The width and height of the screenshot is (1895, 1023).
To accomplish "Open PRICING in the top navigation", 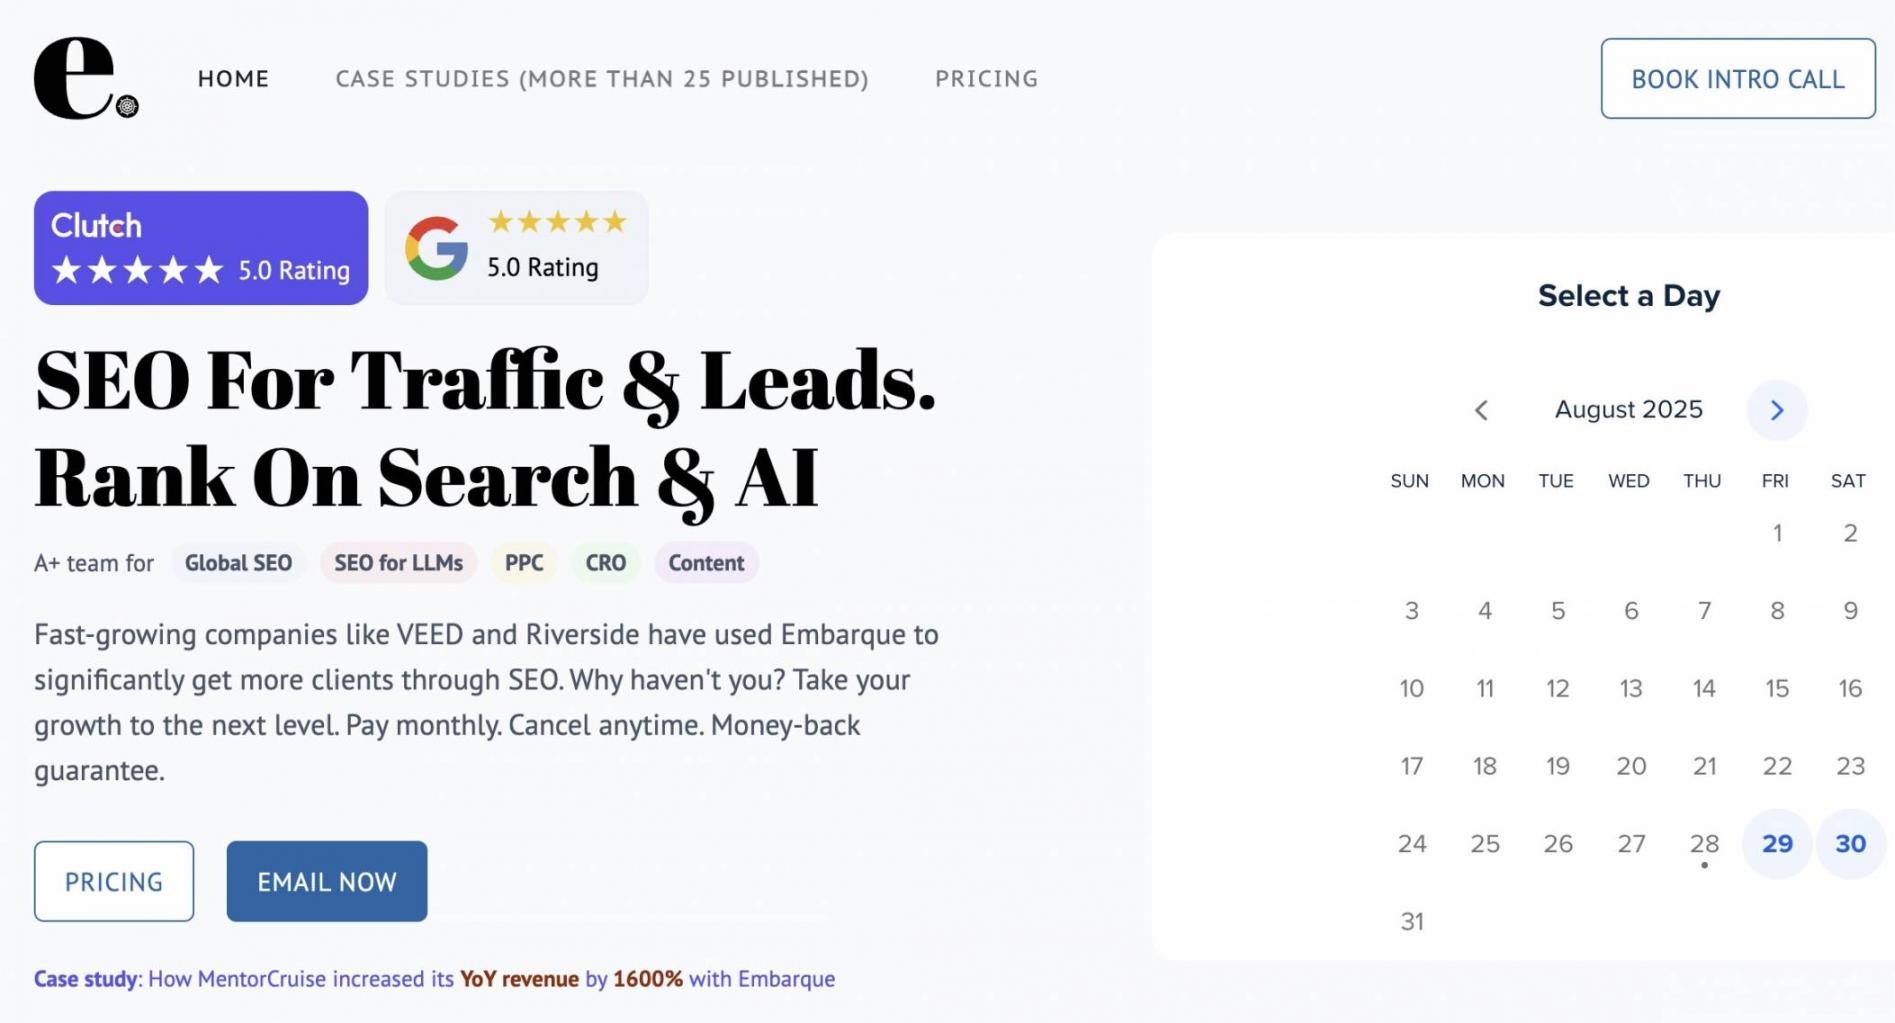I will click(987, 79).
